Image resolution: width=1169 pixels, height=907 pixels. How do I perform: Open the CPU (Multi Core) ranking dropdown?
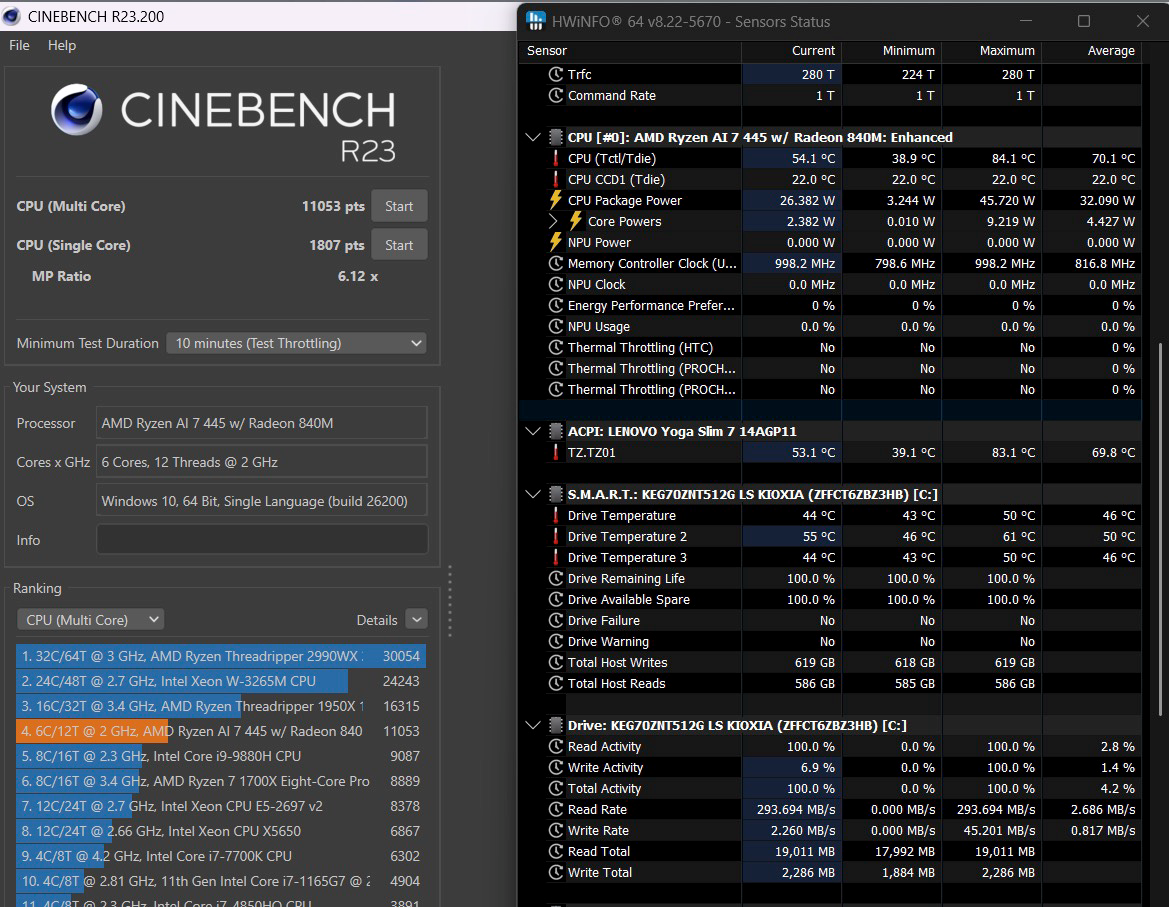point(90,620)
